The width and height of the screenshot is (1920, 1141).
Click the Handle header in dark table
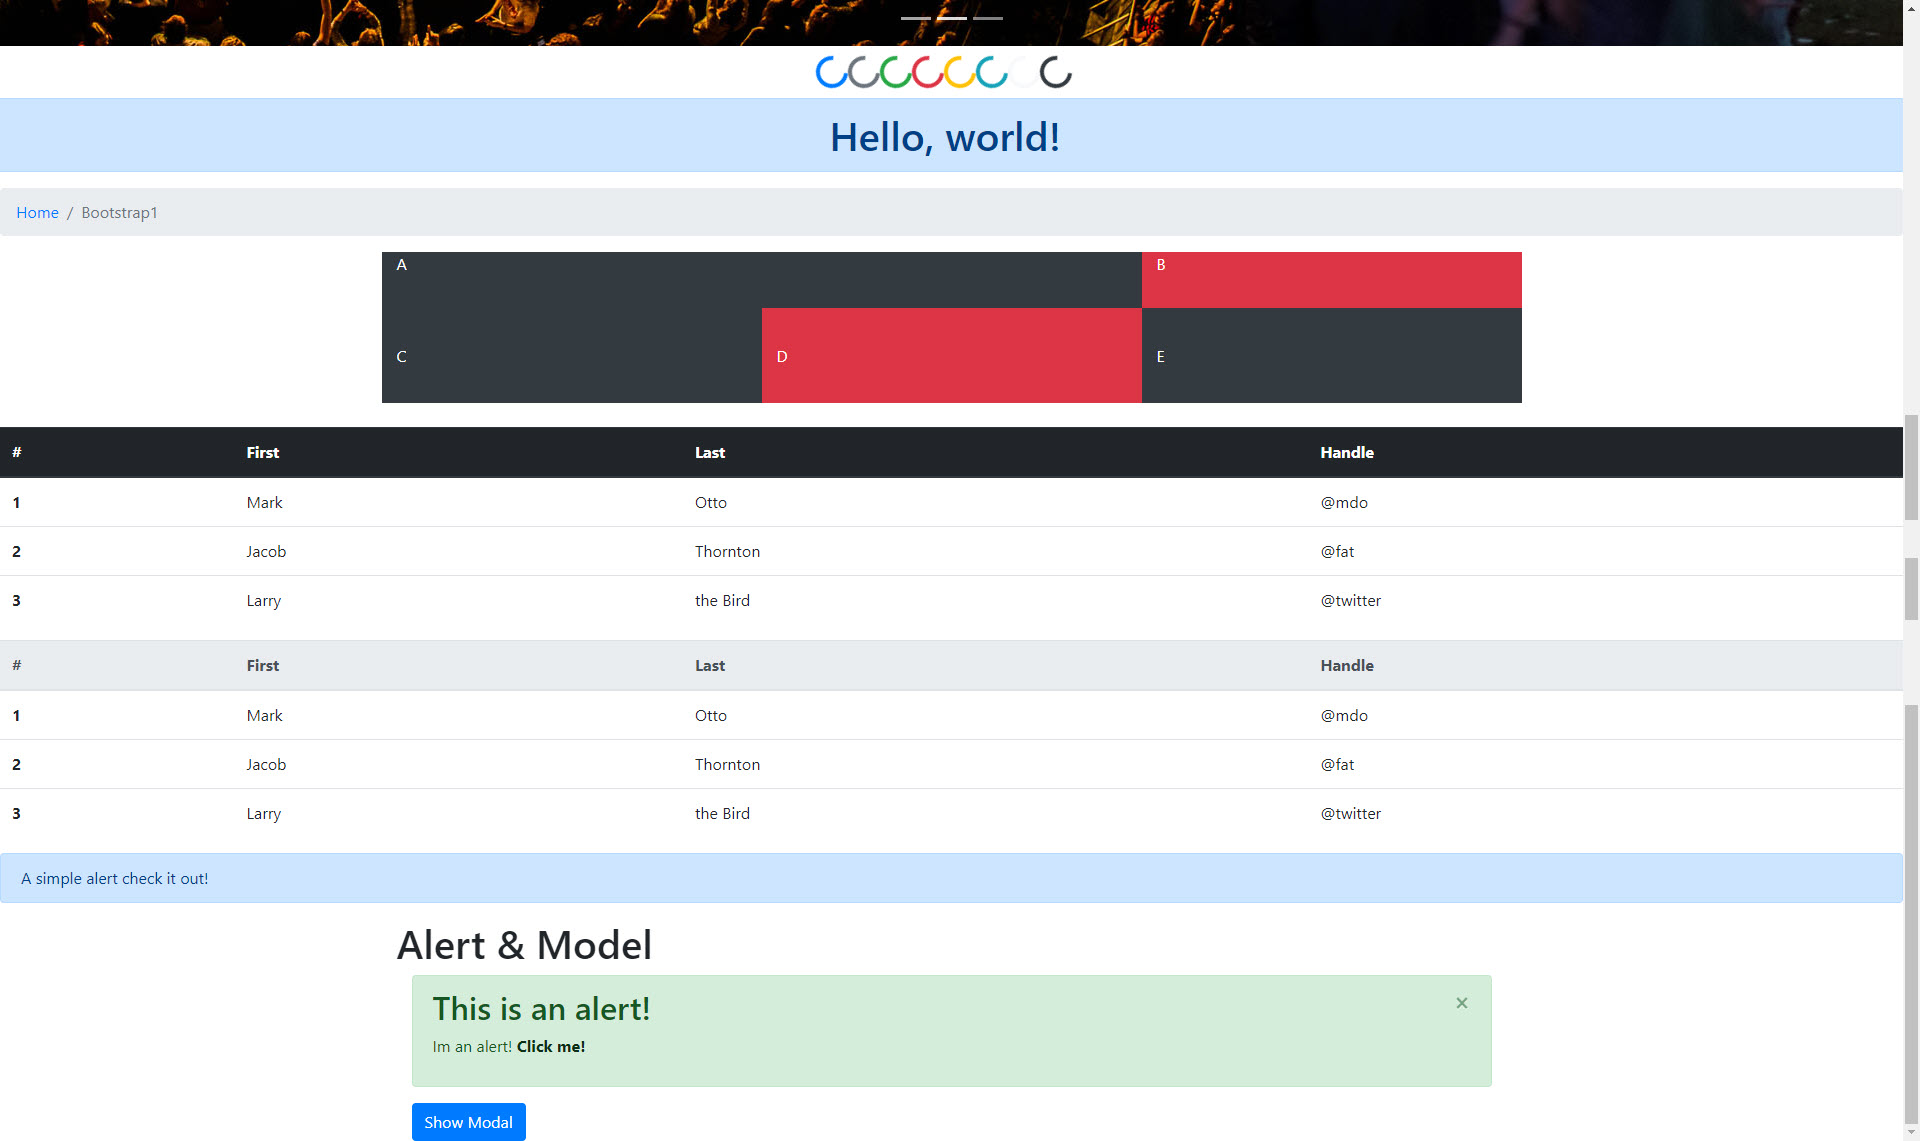point(1346,452)
